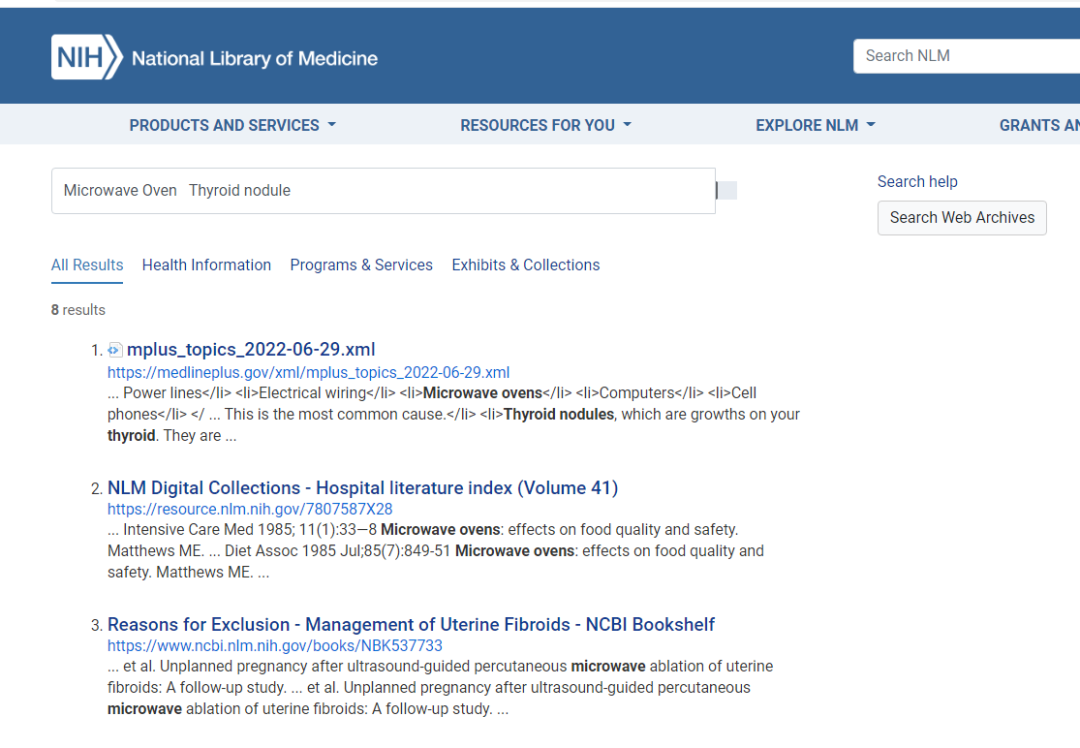Switch to Programs & Services tab

coord(361,265)
